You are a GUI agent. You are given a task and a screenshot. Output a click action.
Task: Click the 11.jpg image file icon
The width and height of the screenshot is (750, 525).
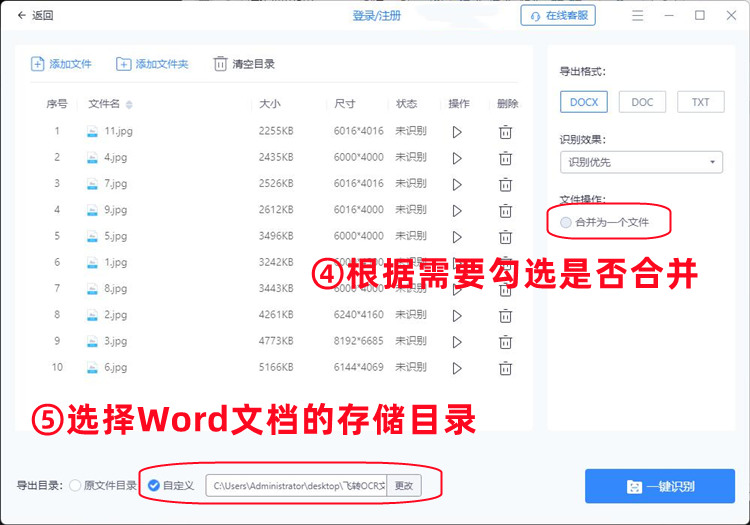click(x=92, y=131)
